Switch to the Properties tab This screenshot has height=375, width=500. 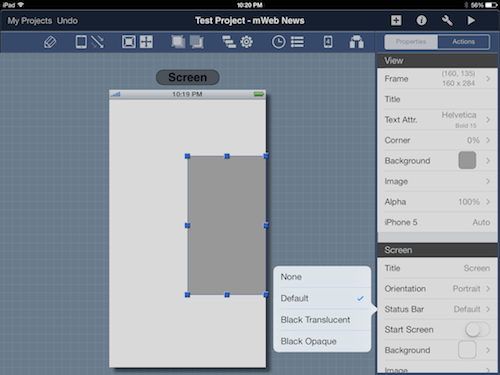411,42
